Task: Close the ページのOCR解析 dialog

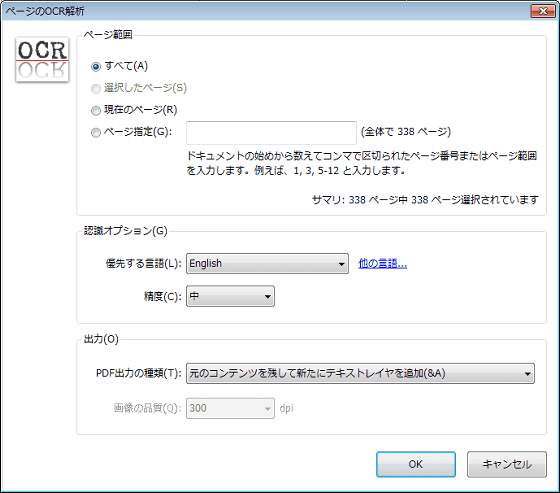Action: tap(543, 11)
